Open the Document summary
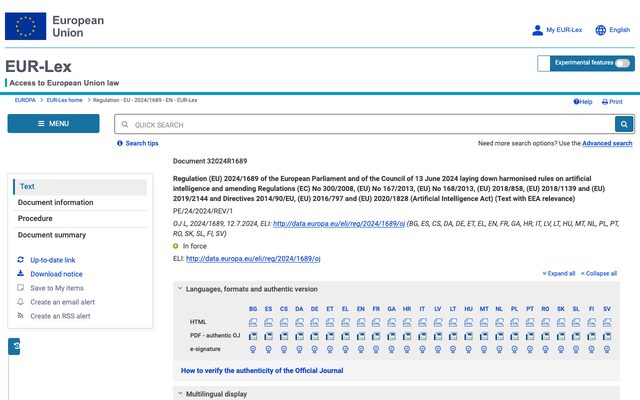Screen dimensions: 640x400 52,235
